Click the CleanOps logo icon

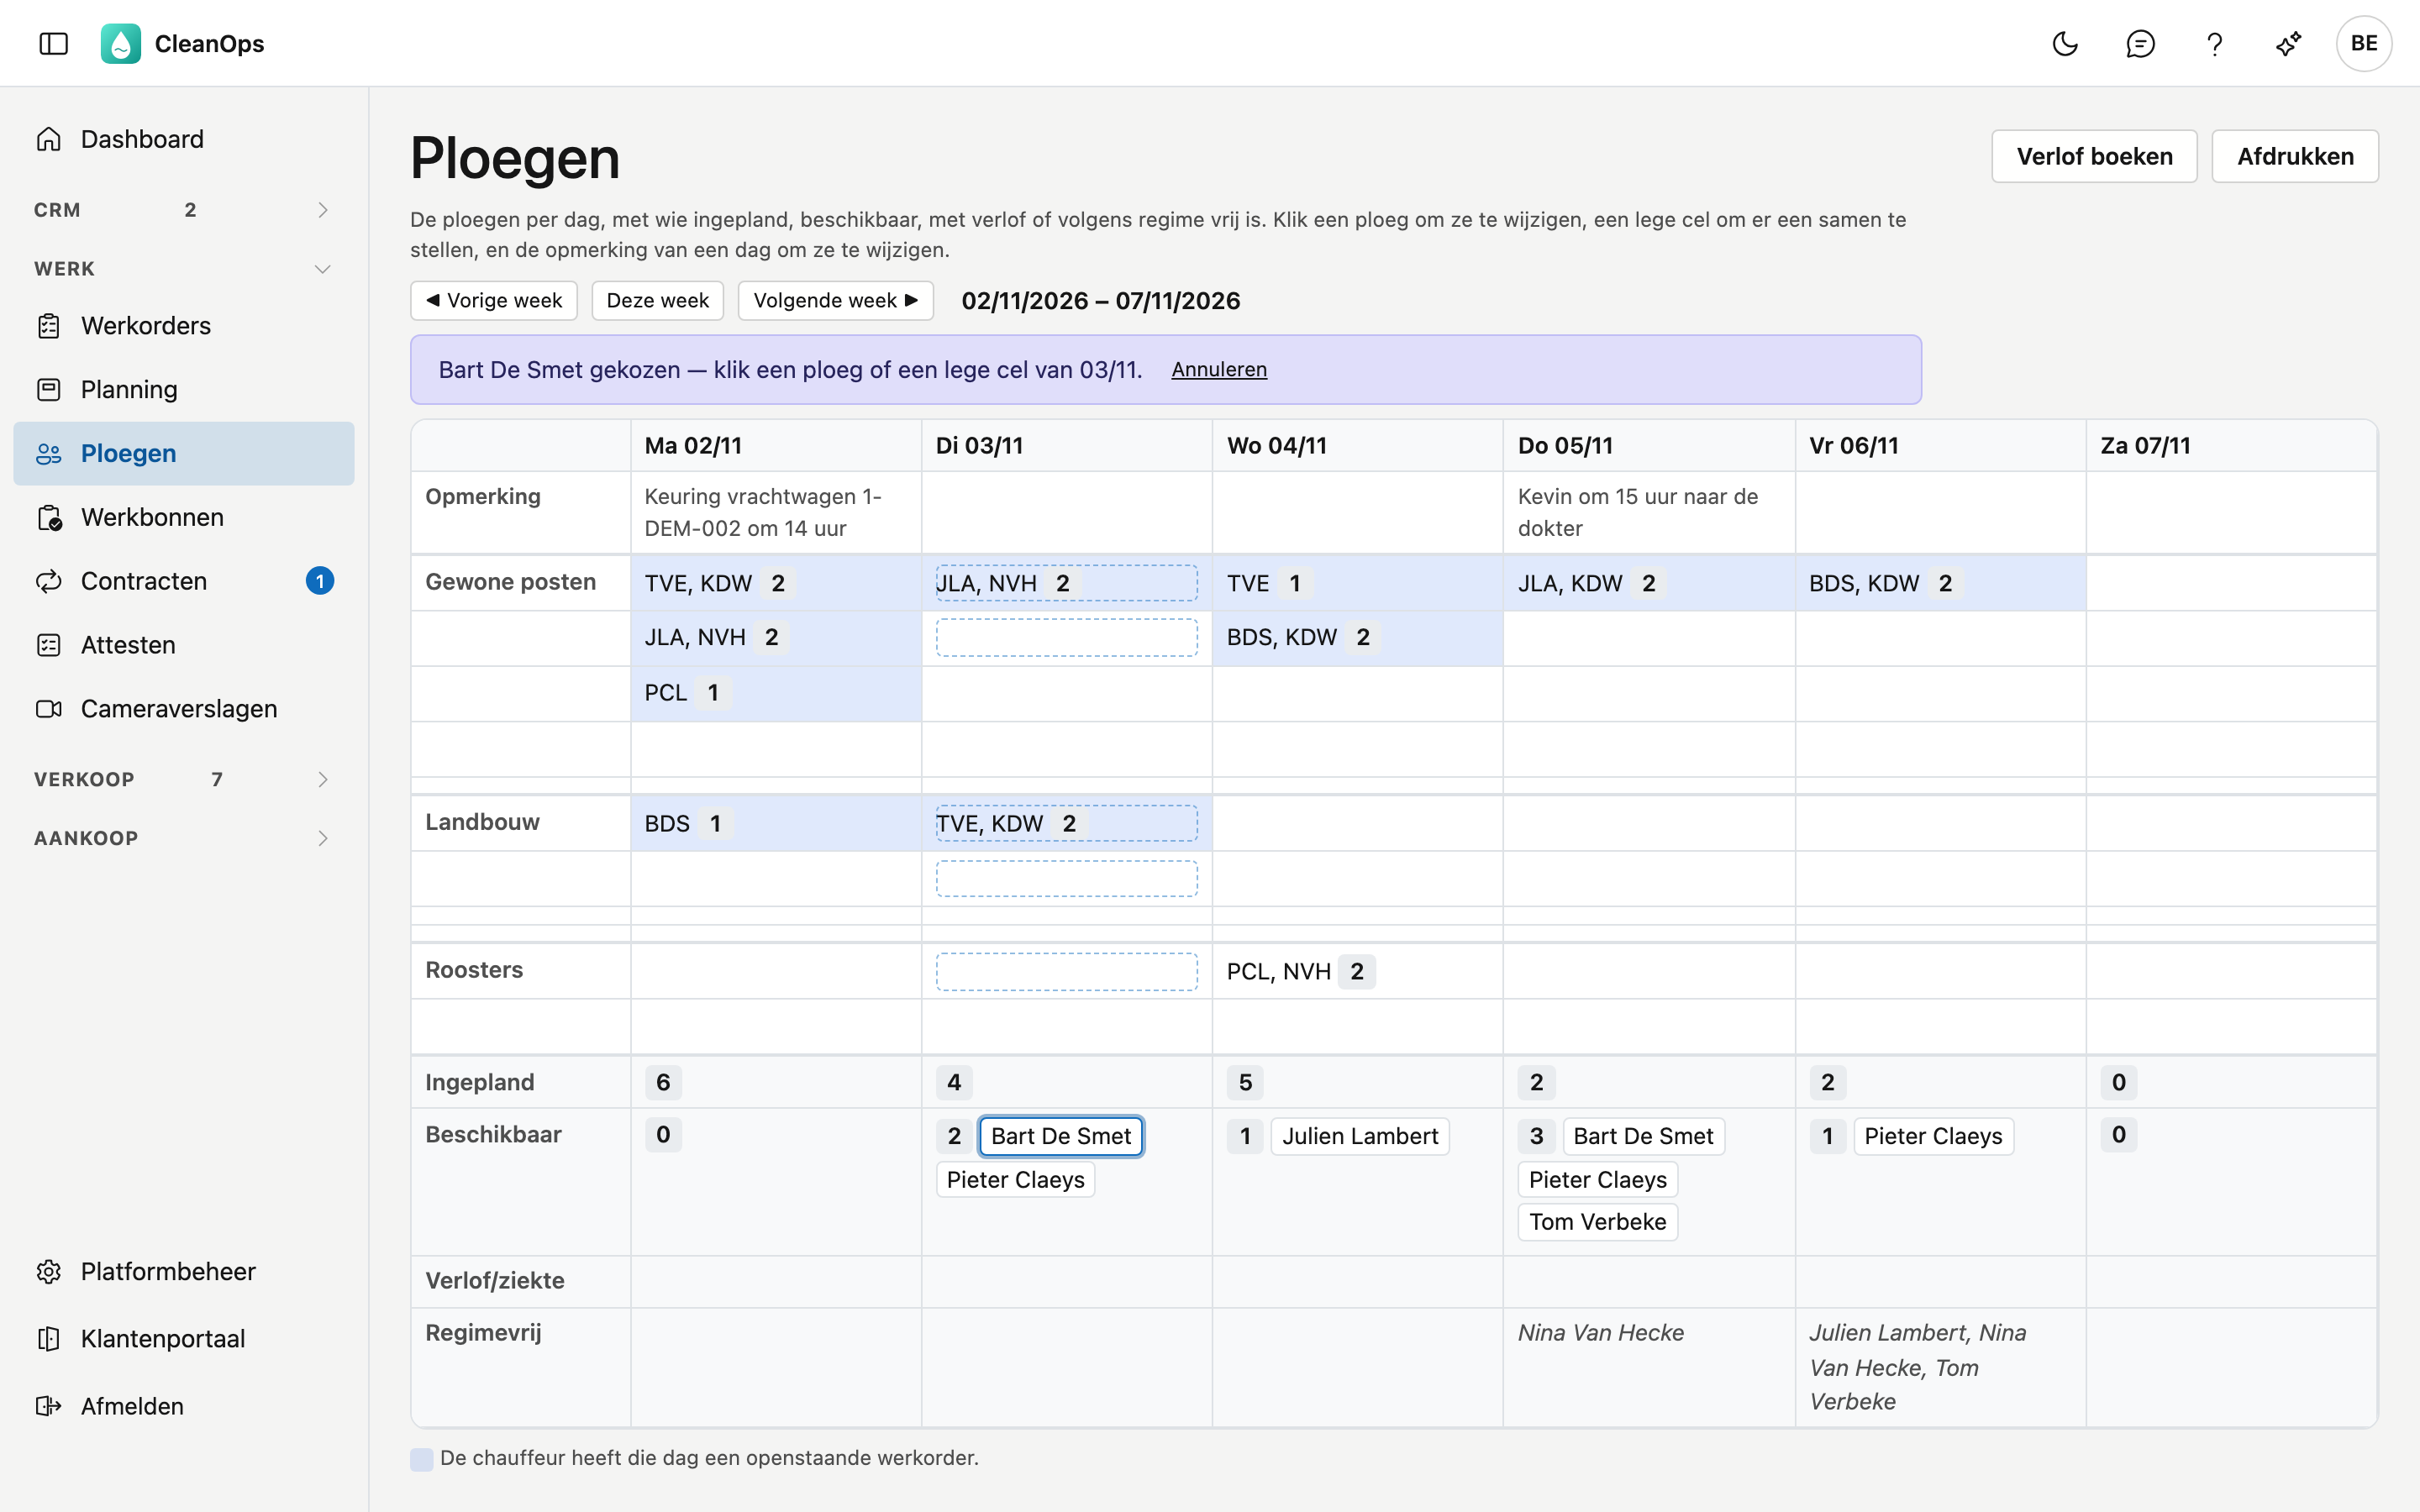[120, 43]
